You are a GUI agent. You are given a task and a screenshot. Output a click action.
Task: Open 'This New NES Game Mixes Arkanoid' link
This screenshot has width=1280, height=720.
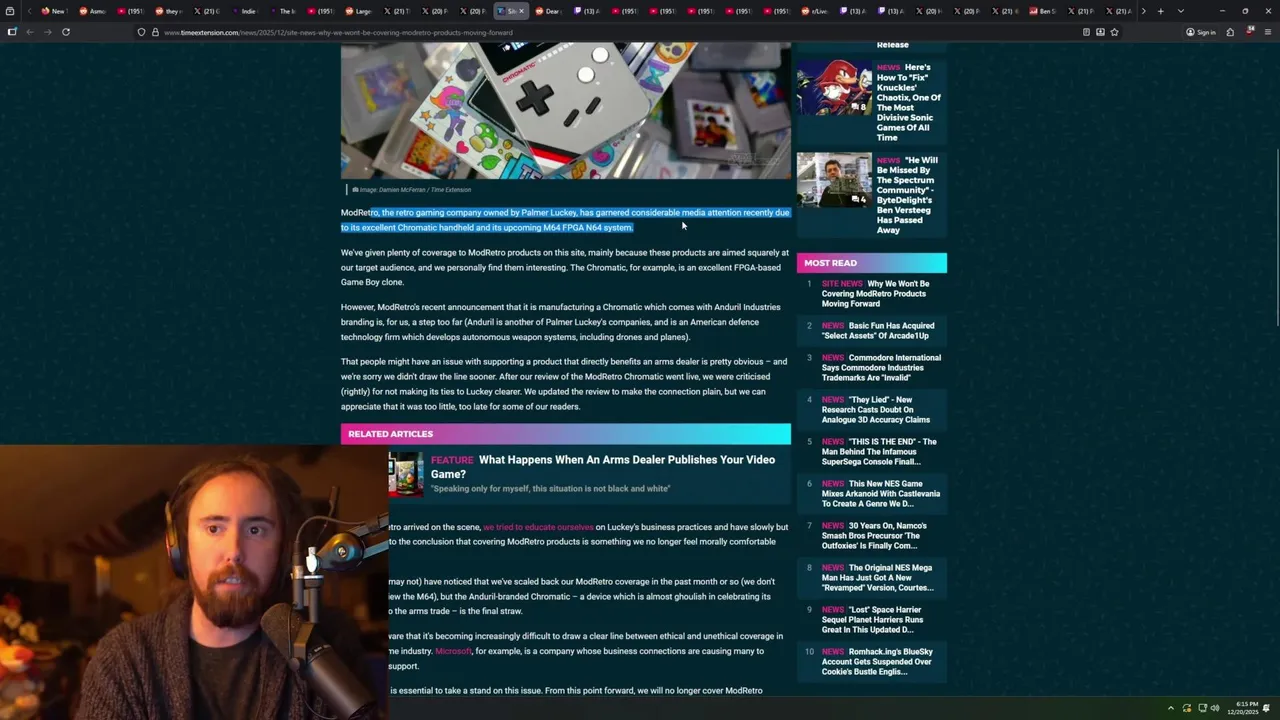(x=881, y=493)
